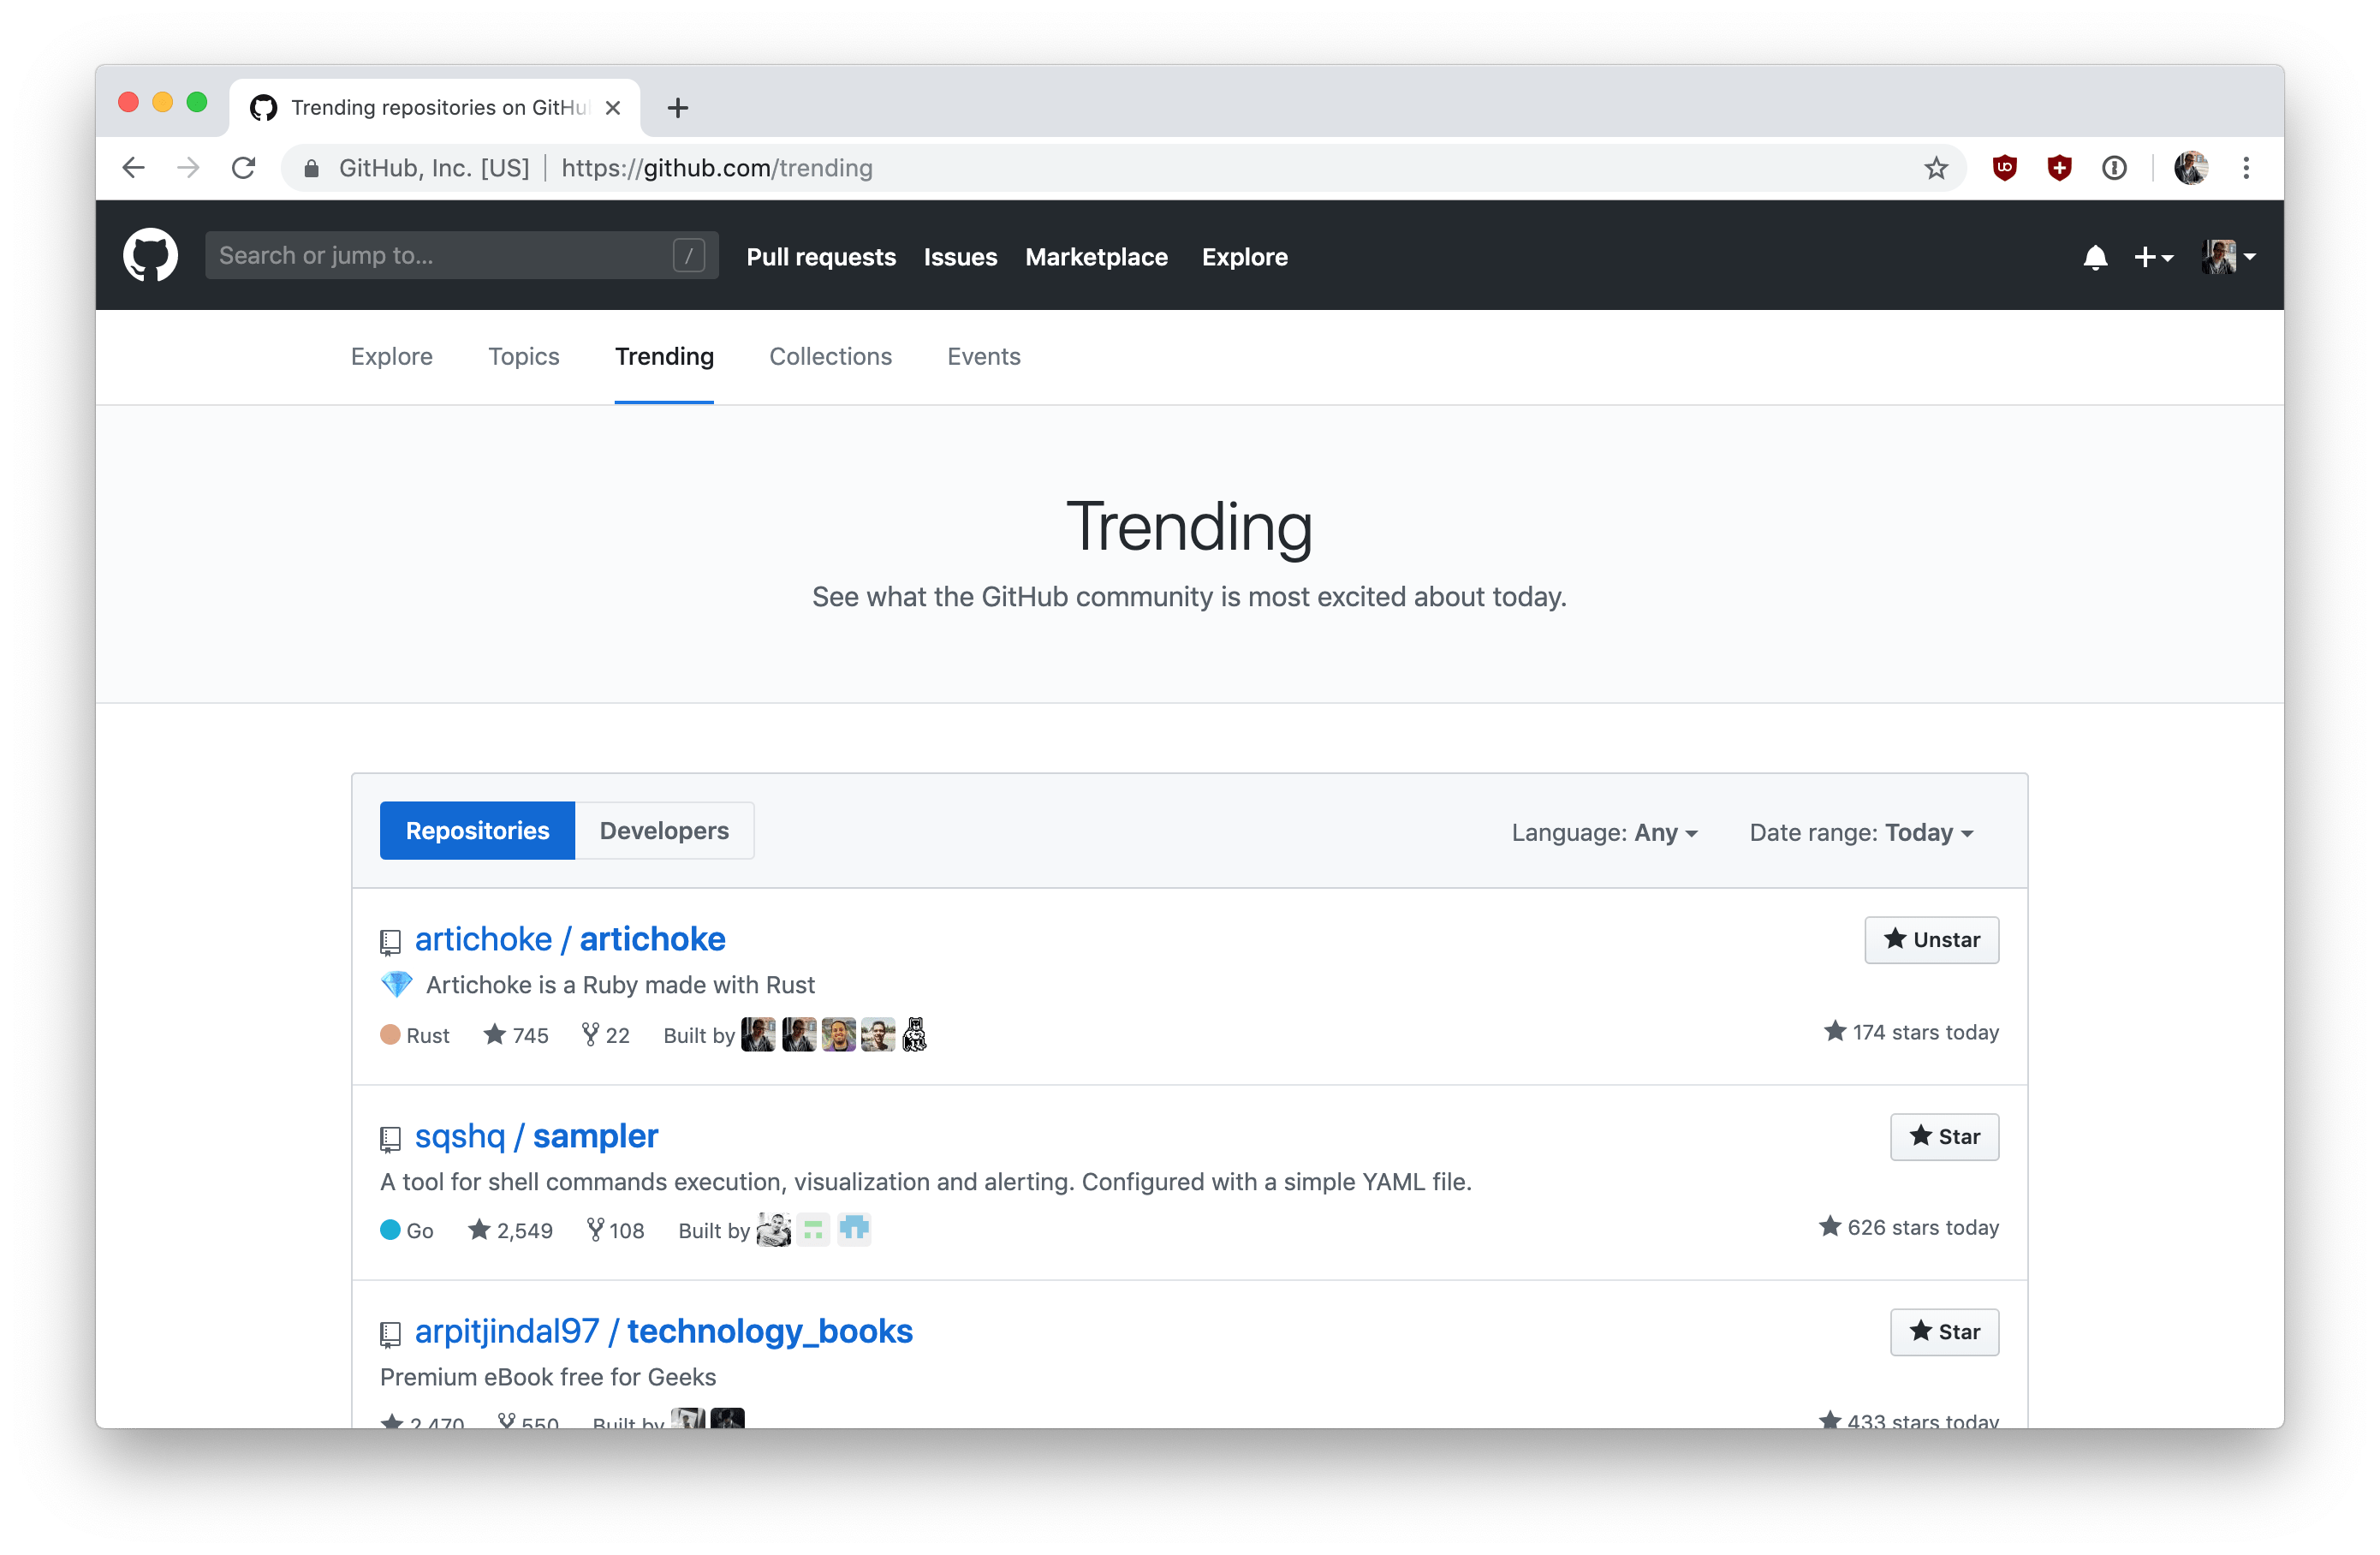Click the artichoke repository fork count icon

coord(590,1034)
